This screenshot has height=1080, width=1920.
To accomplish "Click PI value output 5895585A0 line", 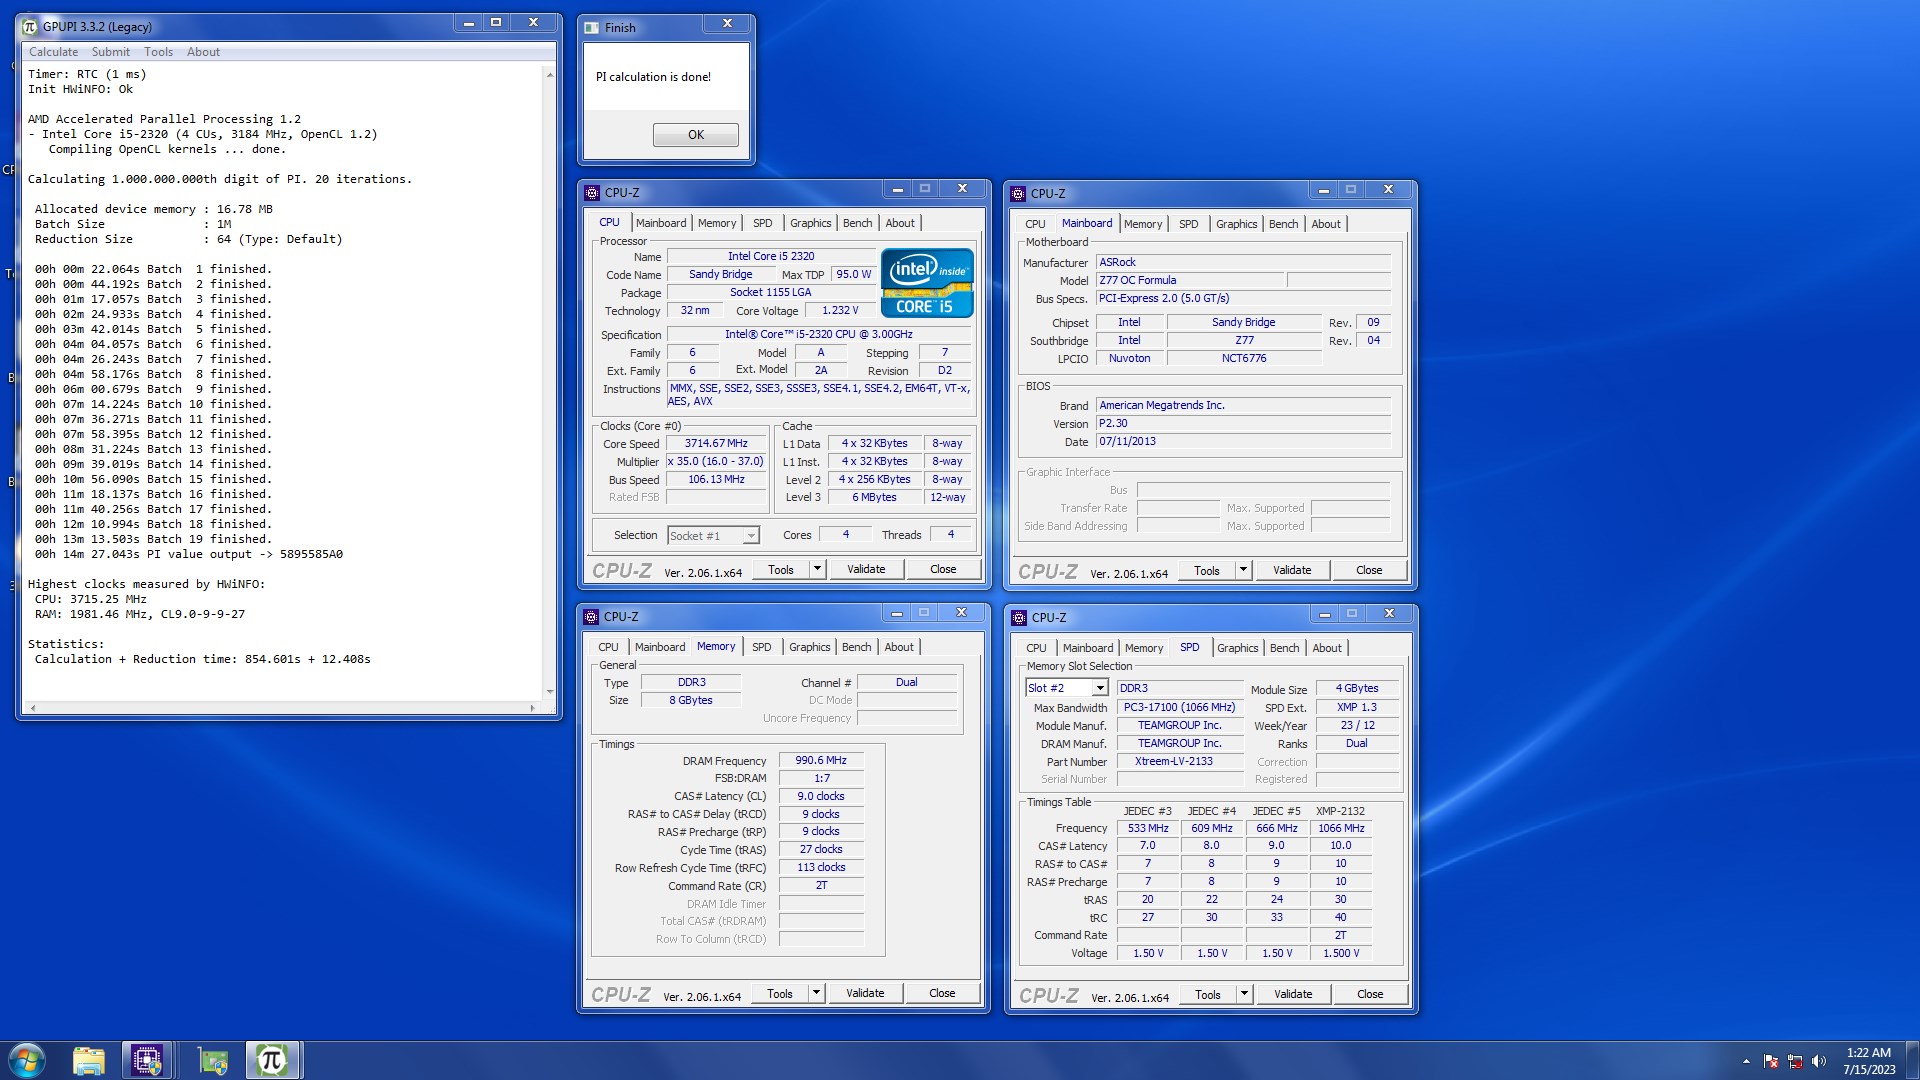I will point(189,554).
